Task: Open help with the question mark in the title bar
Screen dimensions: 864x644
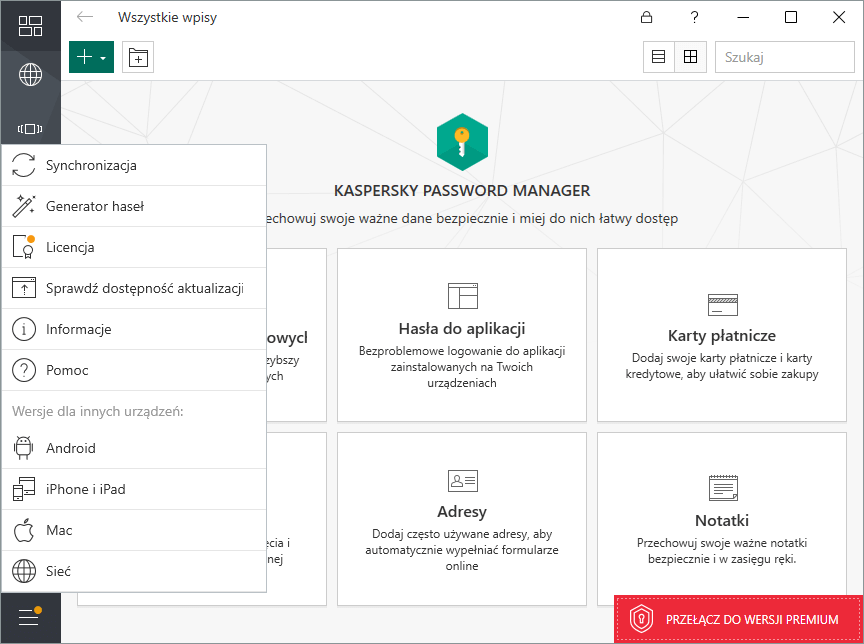Action: pyautogui.click(x=694, y=17)
